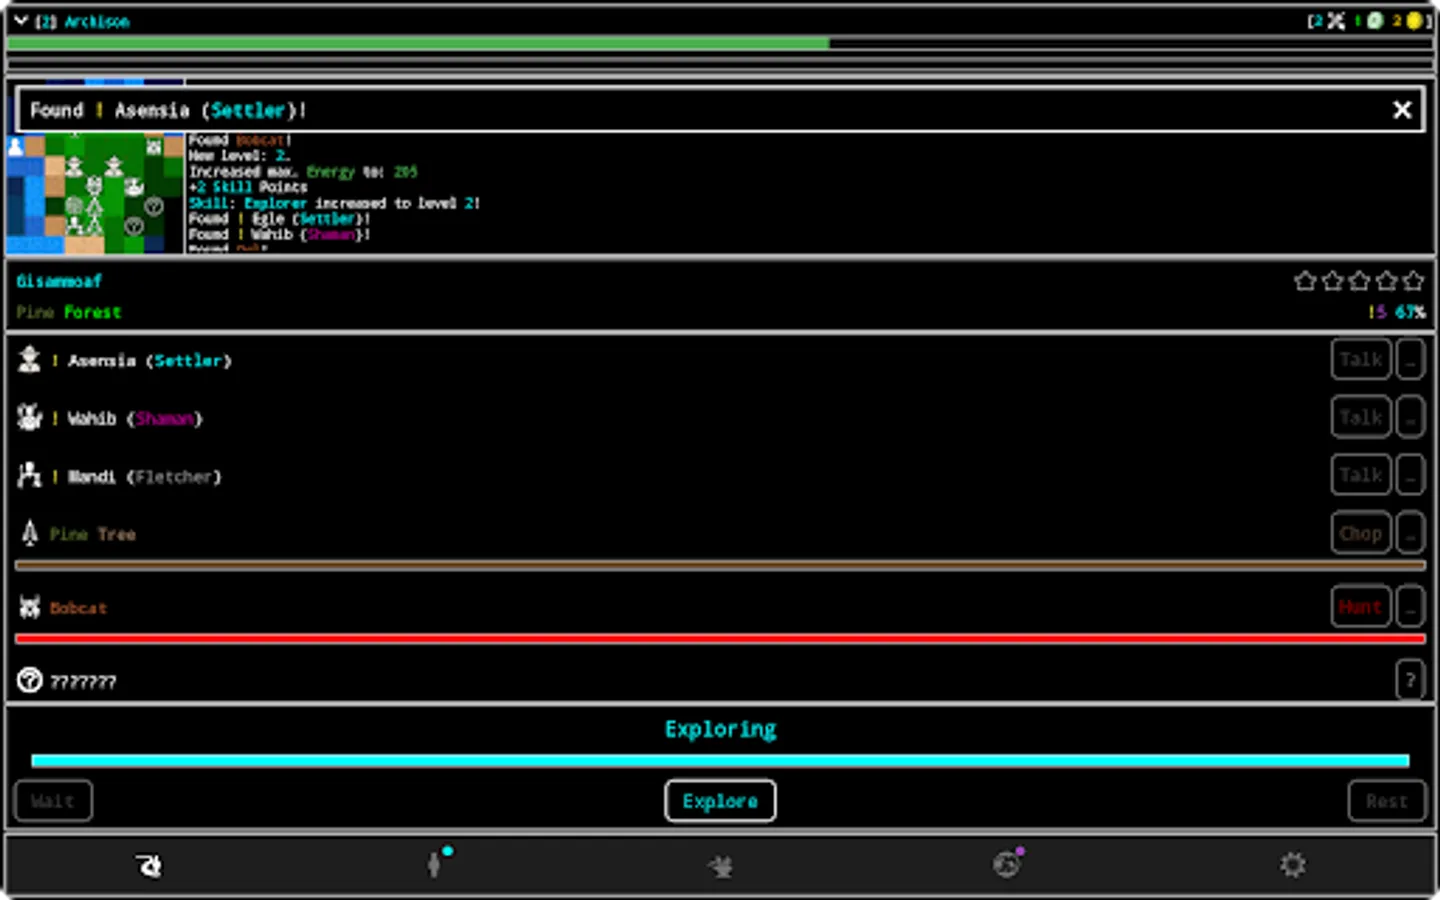Screen dimensions: 1440x900
Task: Select the Pine Tree icon in the list
Action: (29, 533)
